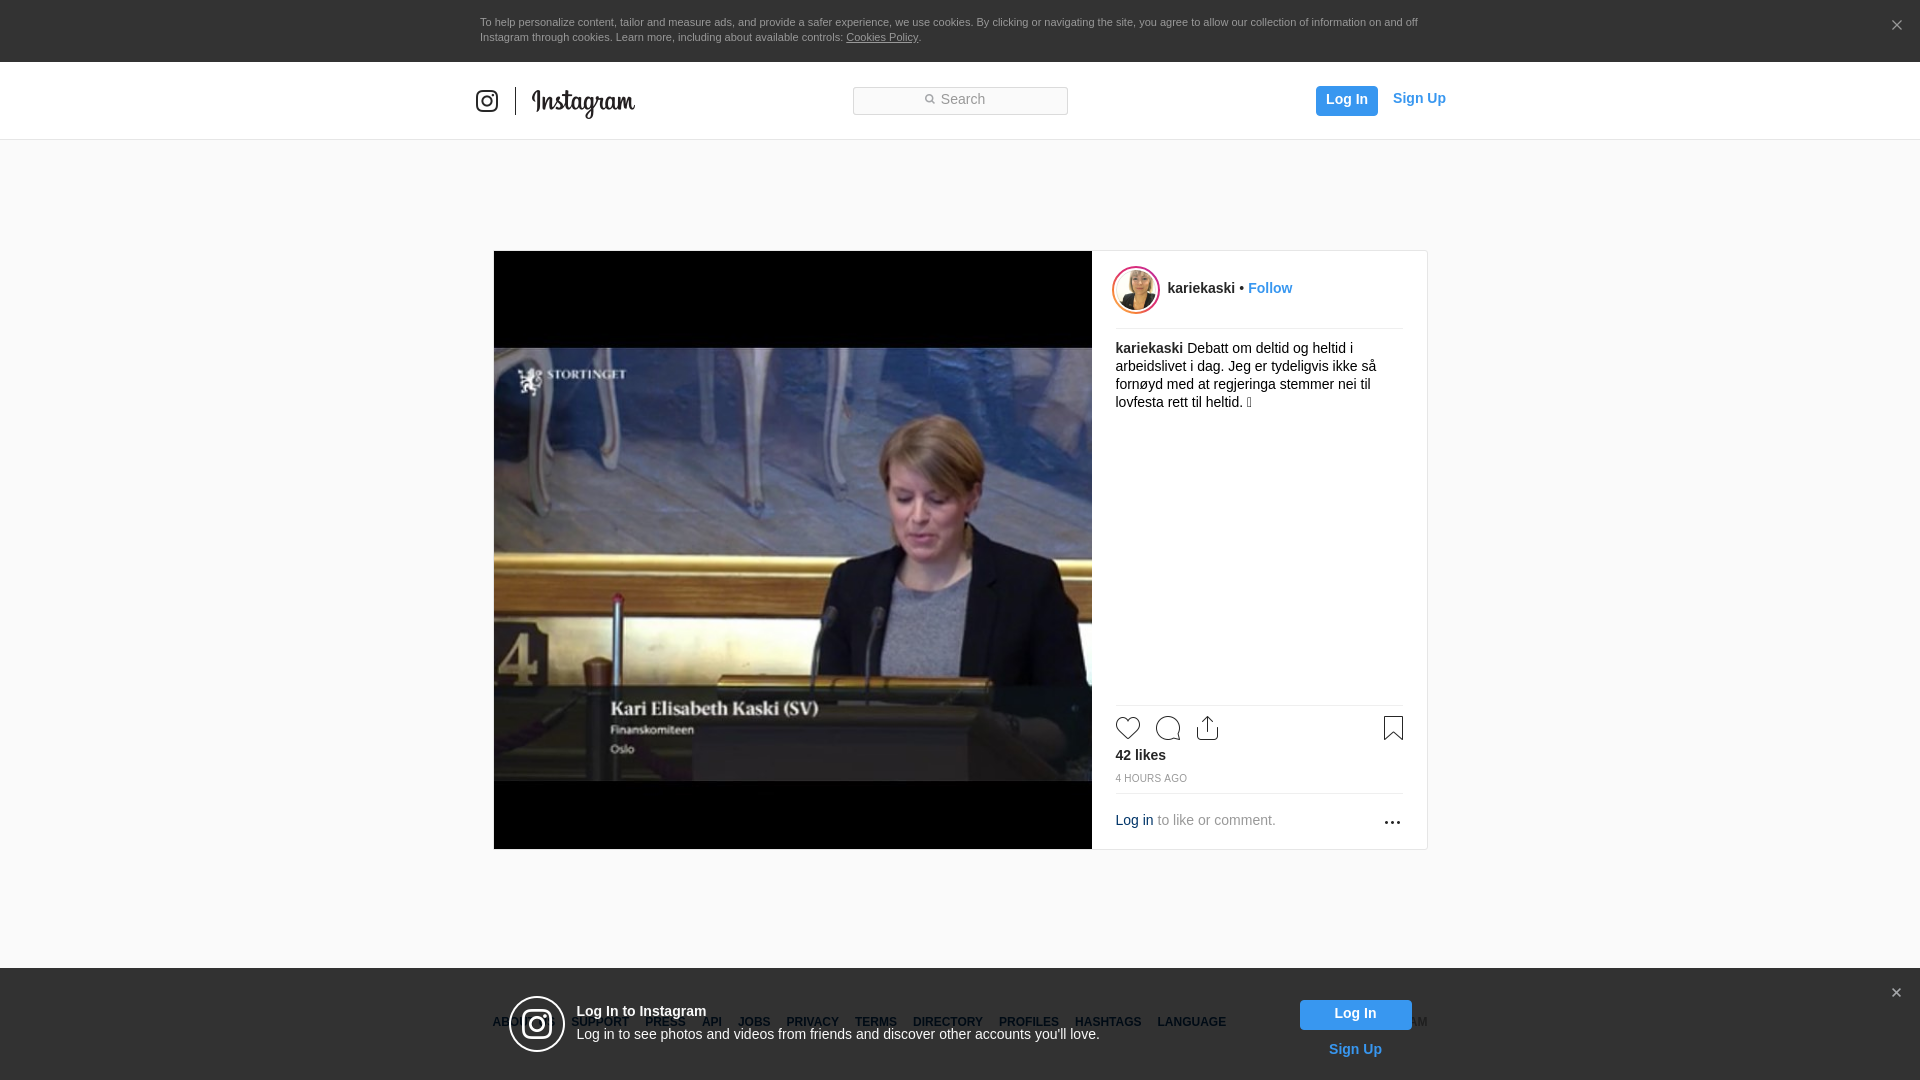Image resolution: width=1920 pixels, height=1080 pixels.
Task: Click the Search input field
Action: [960, 100]
